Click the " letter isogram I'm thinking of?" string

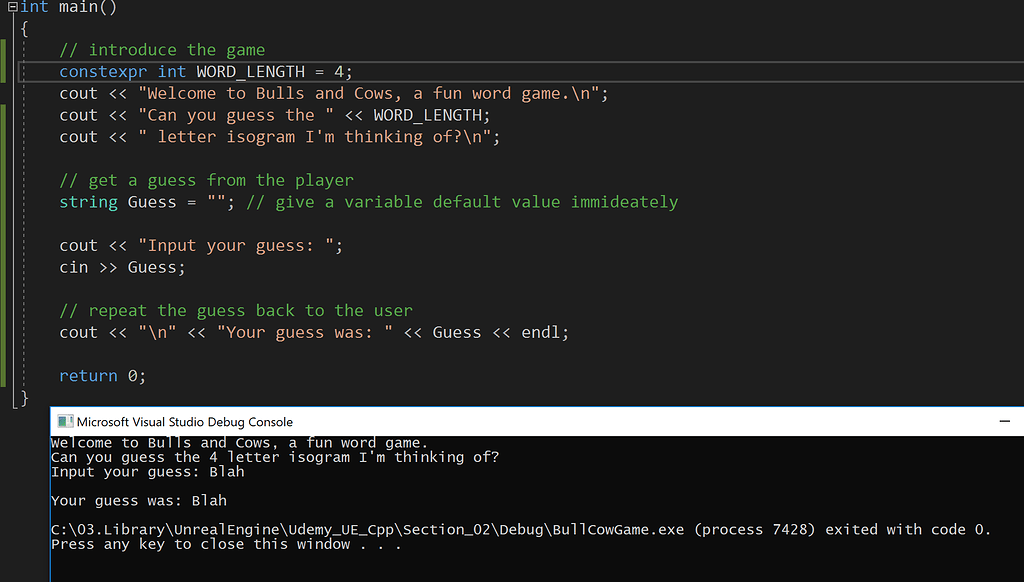coord(319,137)
